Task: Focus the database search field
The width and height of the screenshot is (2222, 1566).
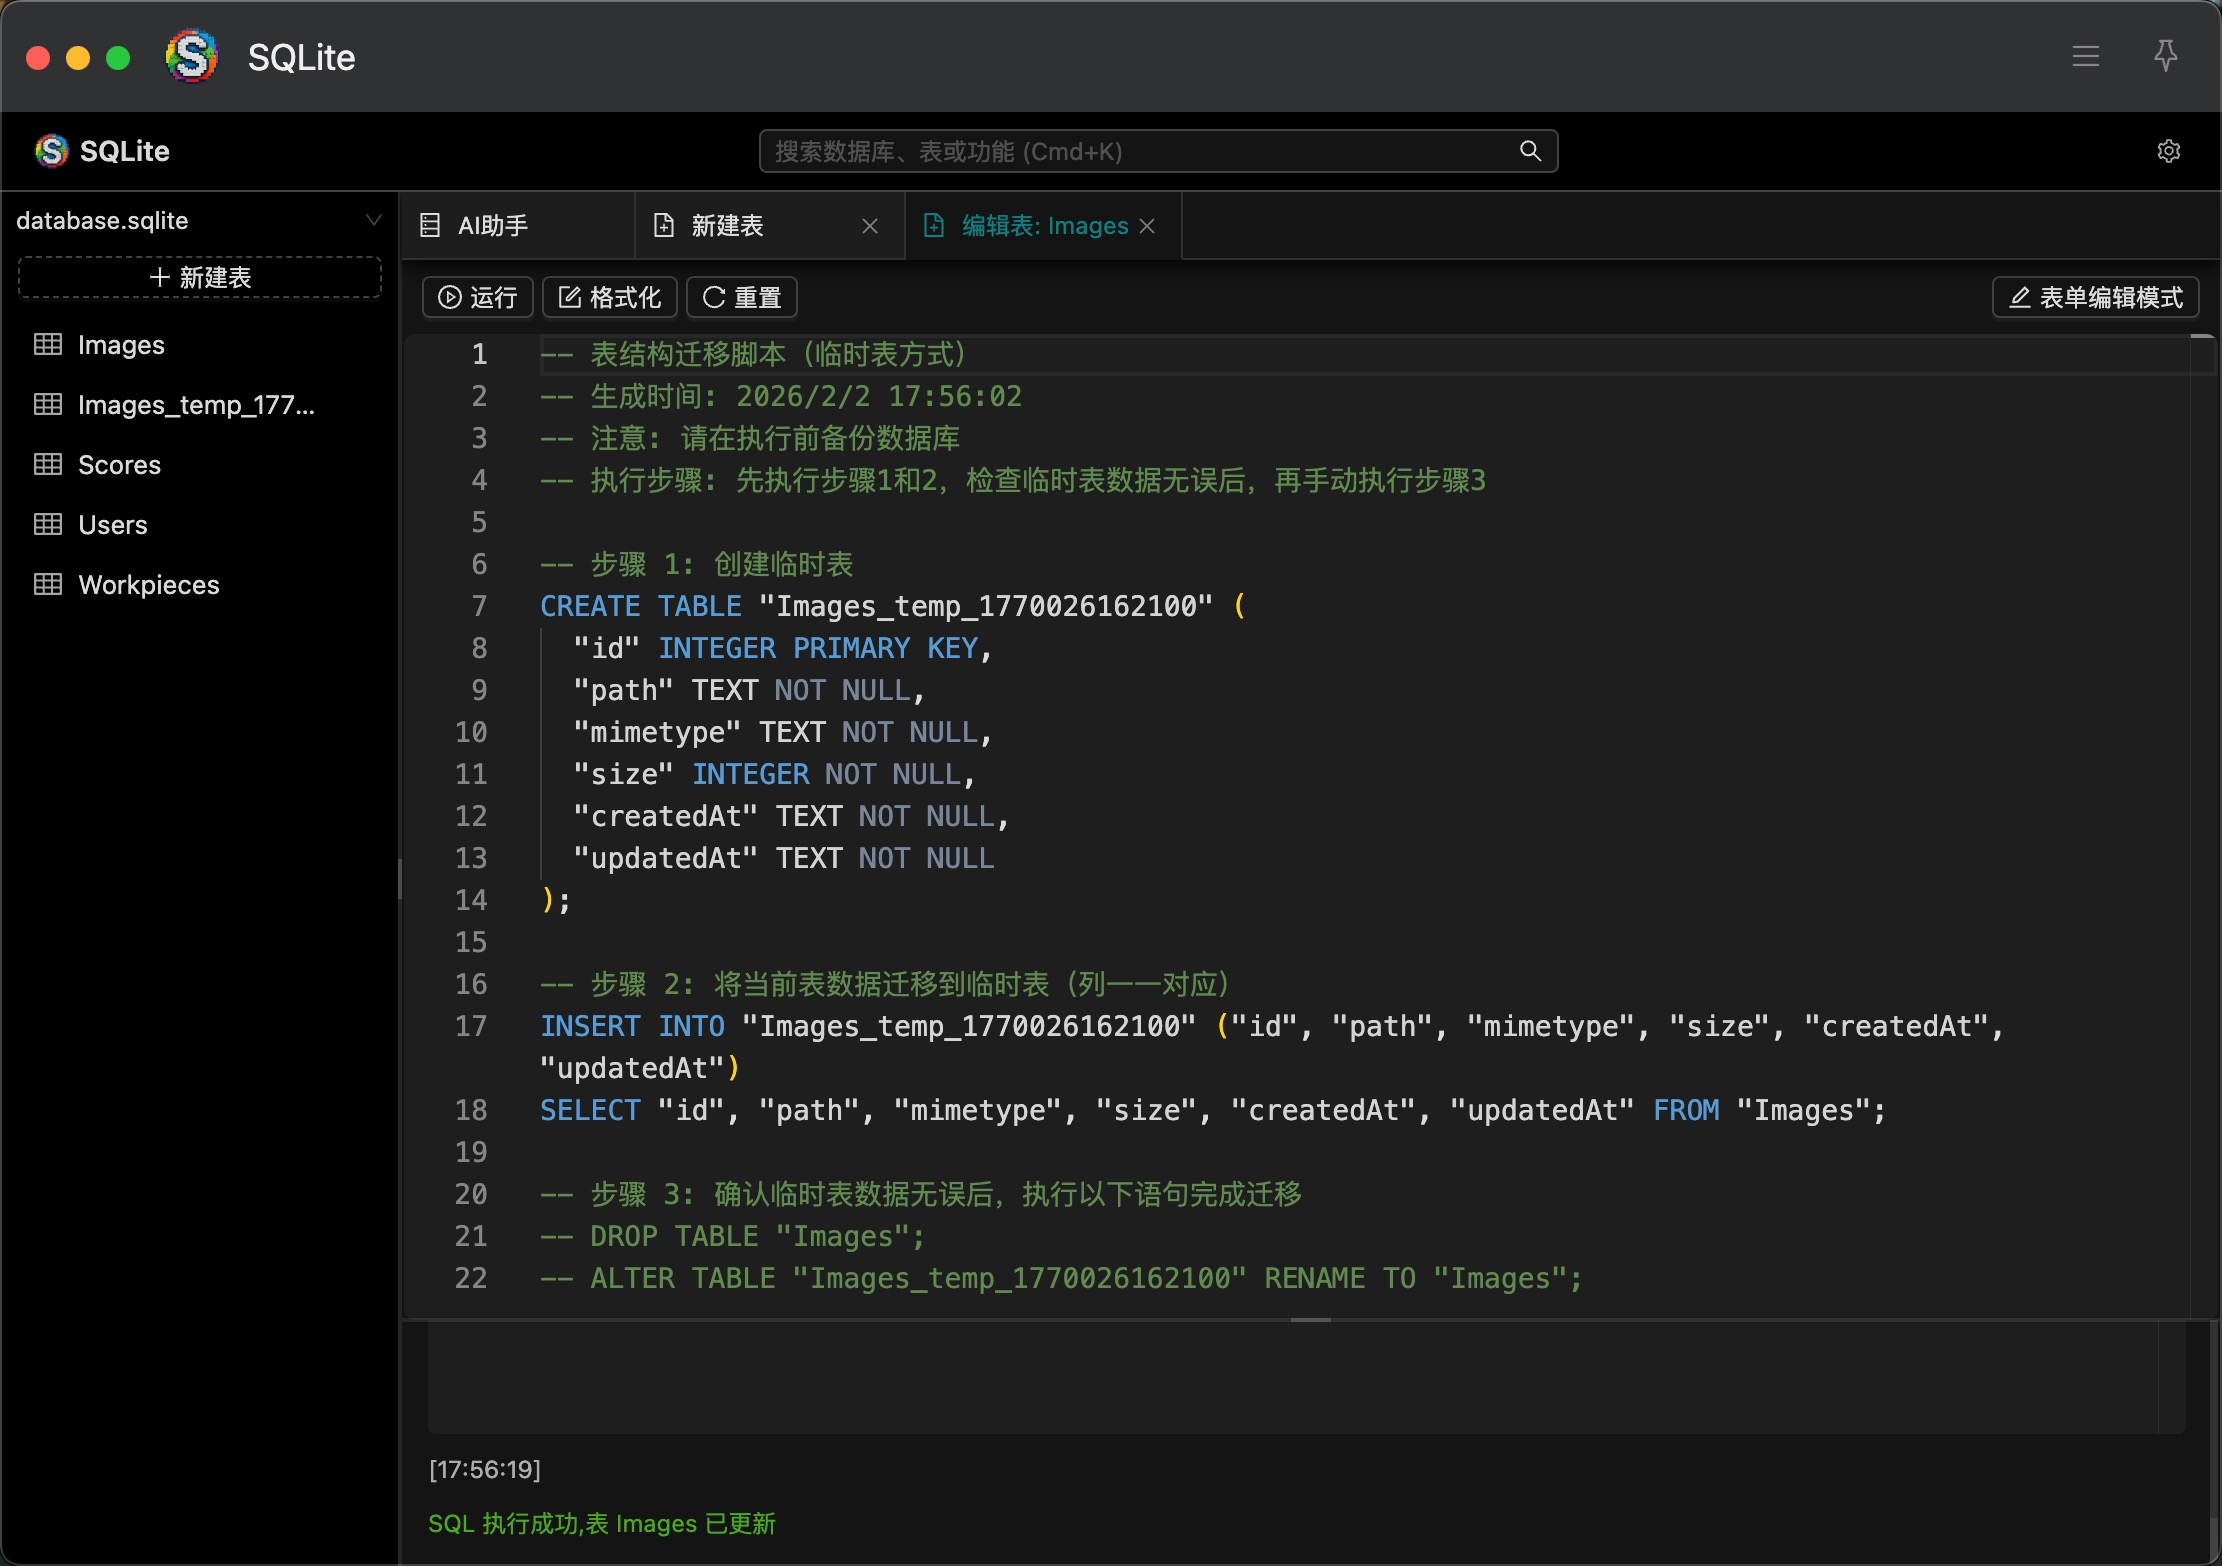Action: point(1140,151)
